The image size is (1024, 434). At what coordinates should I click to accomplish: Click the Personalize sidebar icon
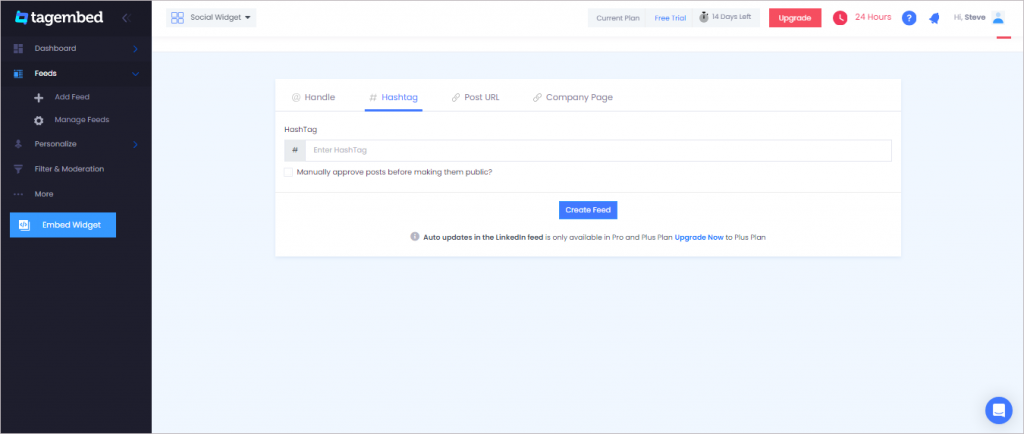pos(18,144)
